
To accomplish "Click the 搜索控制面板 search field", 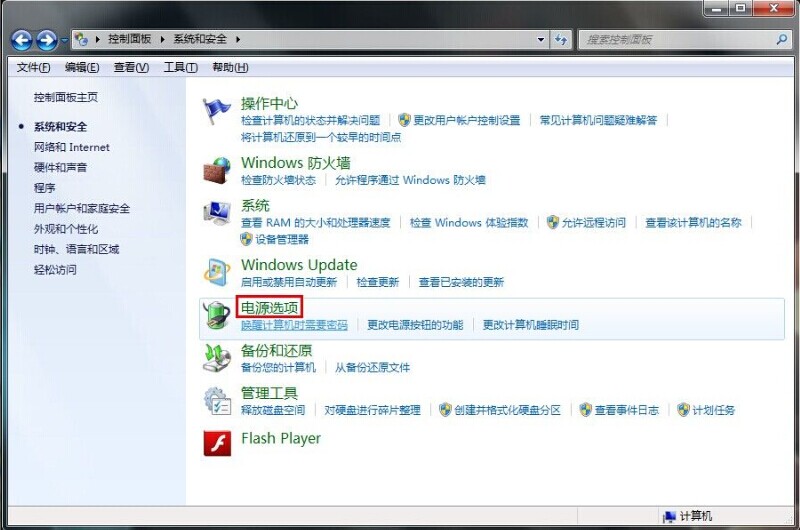I will (675, 40).
